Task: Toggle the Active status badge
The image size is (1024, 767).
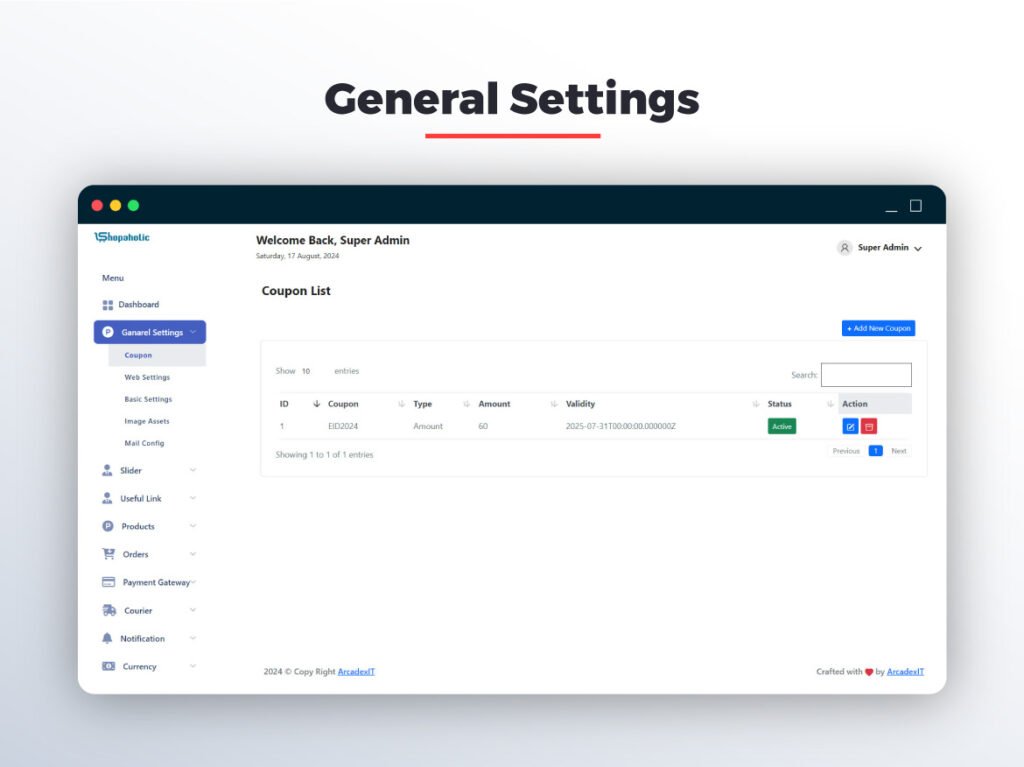Action: (781, 427)
